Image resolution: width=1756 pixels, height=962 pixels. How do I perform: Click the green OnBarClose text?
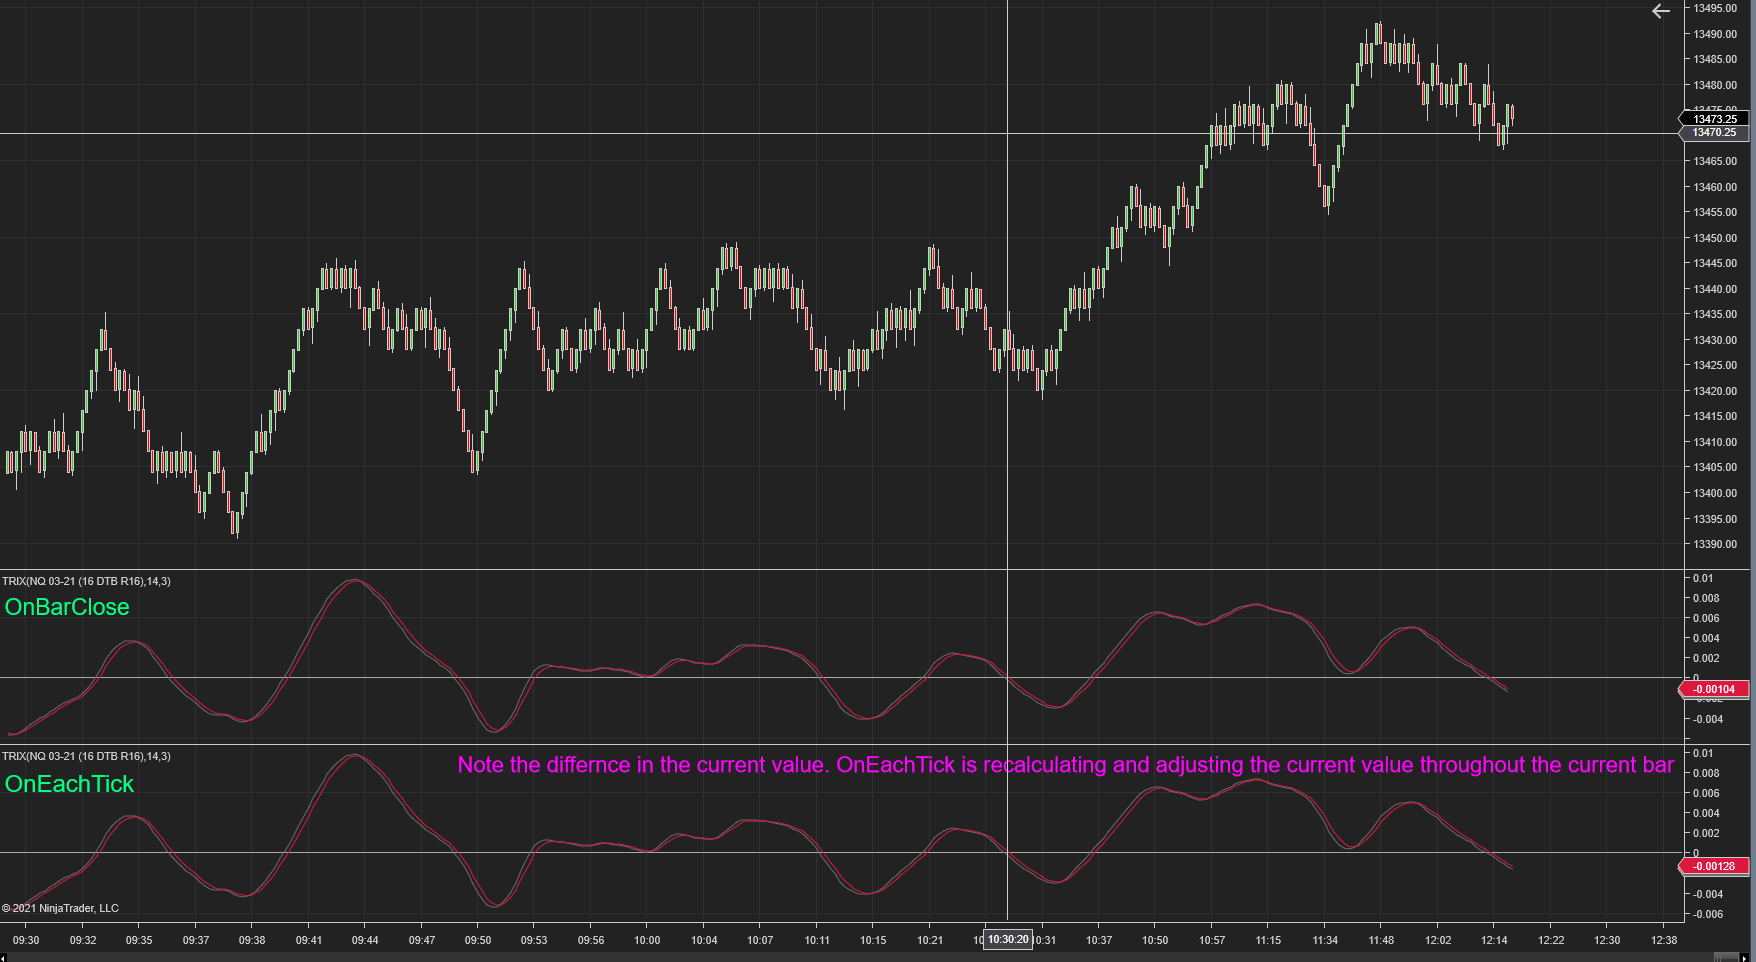(67, 607)
